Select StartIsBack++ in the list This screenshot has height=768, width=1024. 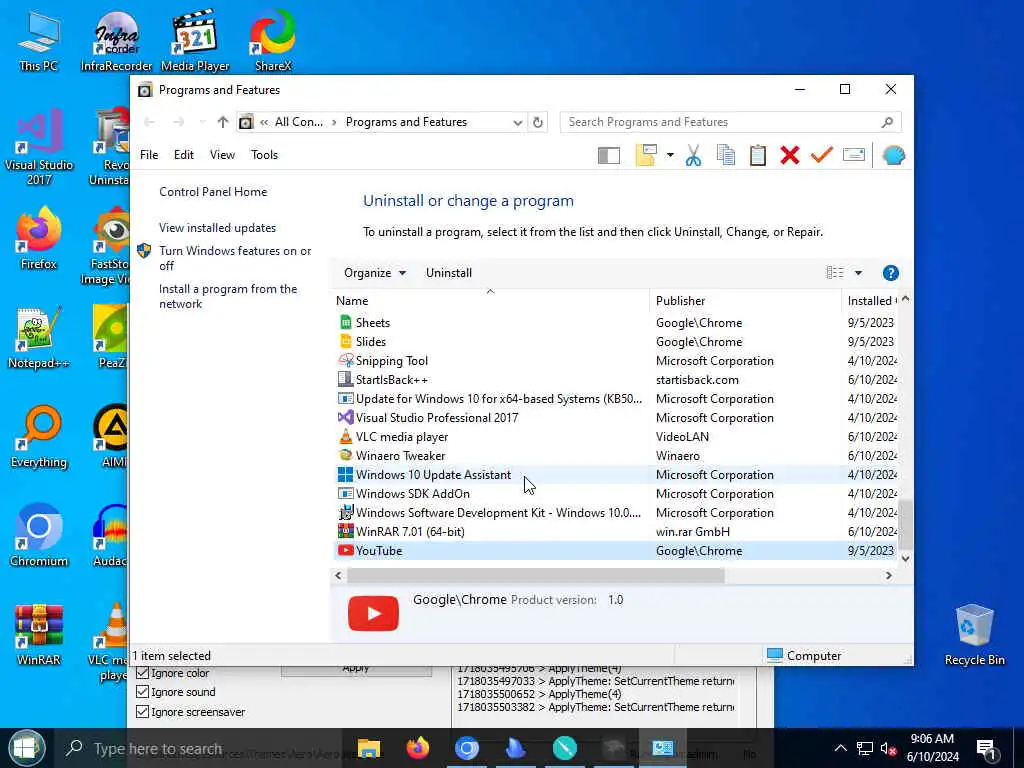pyautogui.click(x=615, y=379)
